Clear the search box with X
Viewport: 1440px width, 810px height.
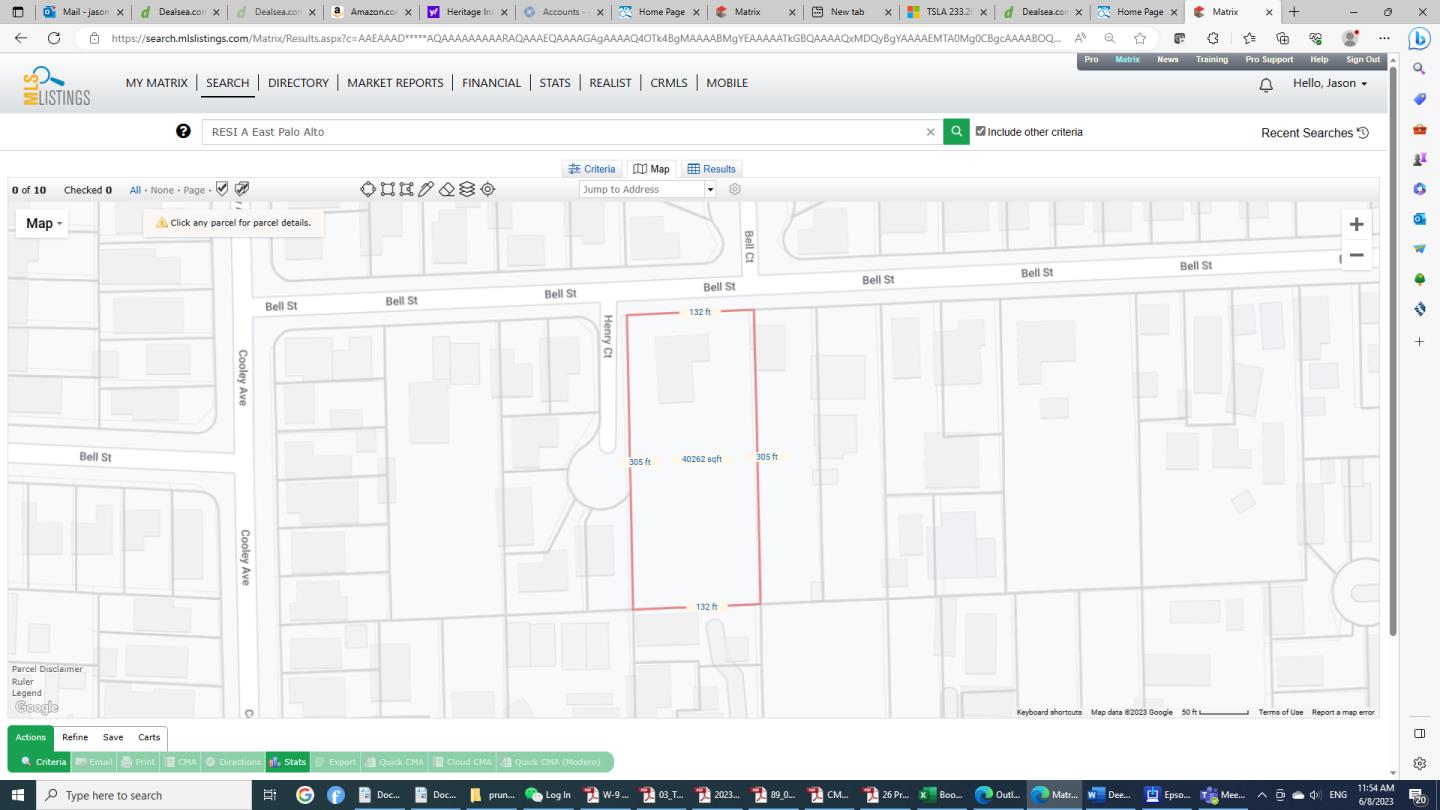tap(930, 132)
